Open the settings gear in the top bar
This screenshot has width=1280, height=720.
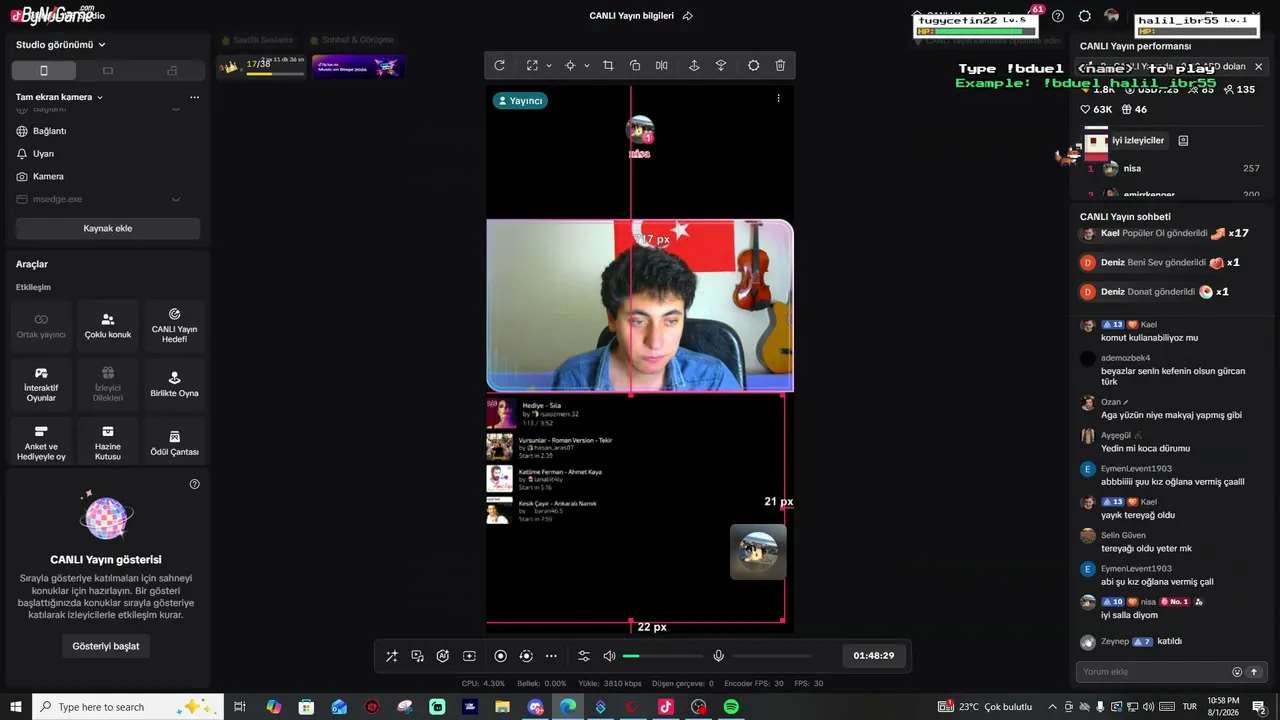pyautogui.click(x=1085, y=16)
